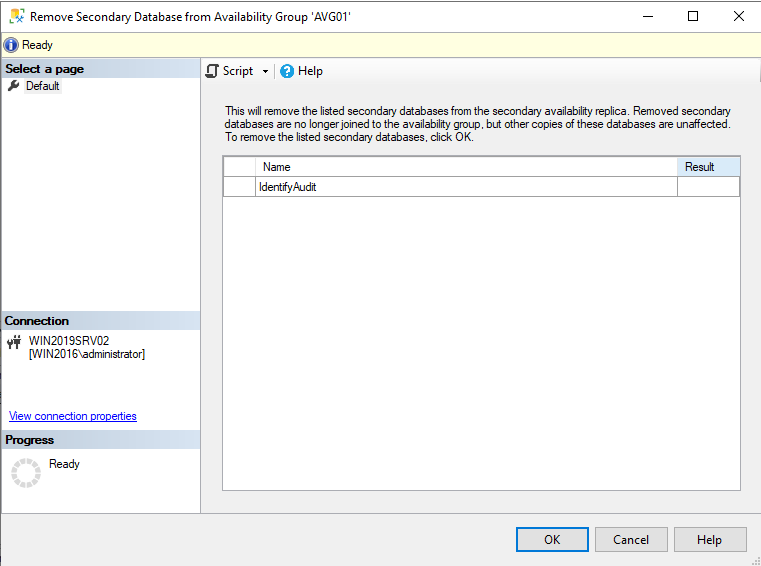Close the Remove Secondary Database dialog
The height and width of the screenshot is (566, 761).
click(739, 17)
